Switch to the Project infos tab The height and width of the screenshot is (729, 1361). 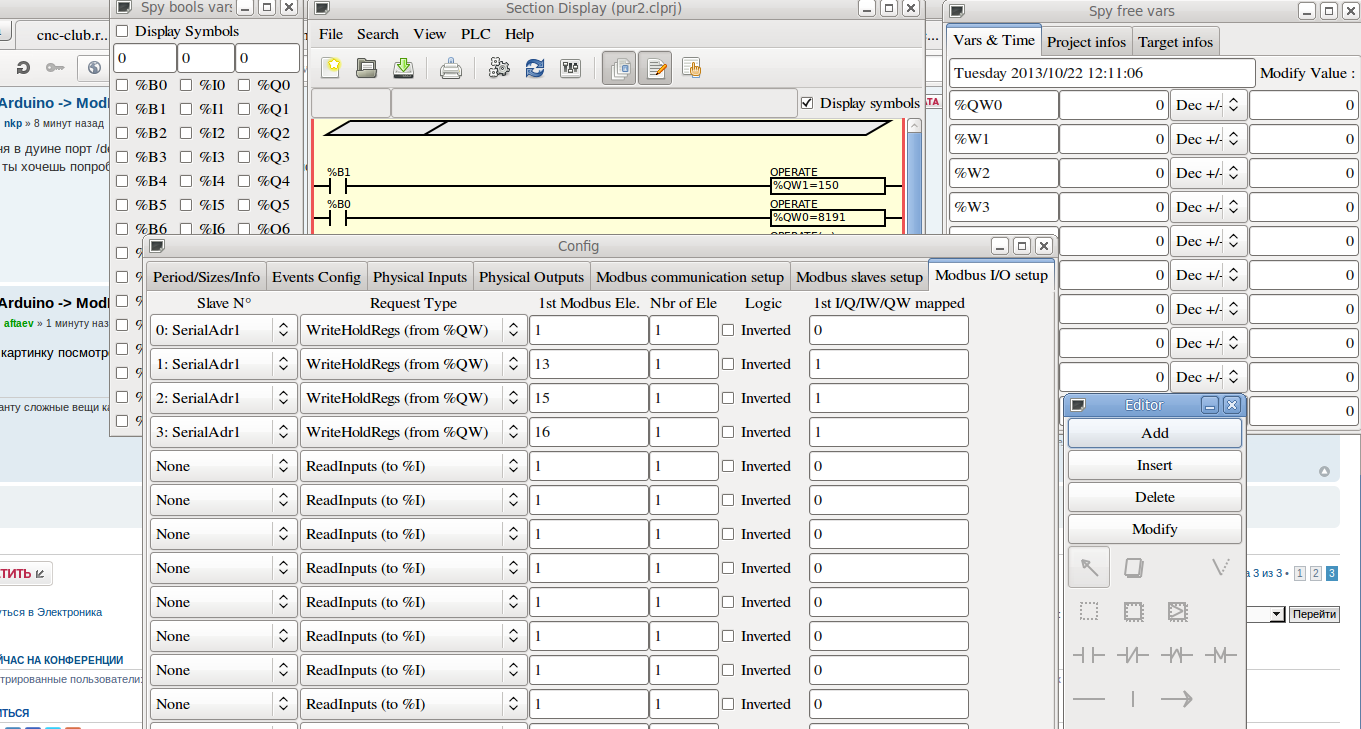[x=1087, y=42]
